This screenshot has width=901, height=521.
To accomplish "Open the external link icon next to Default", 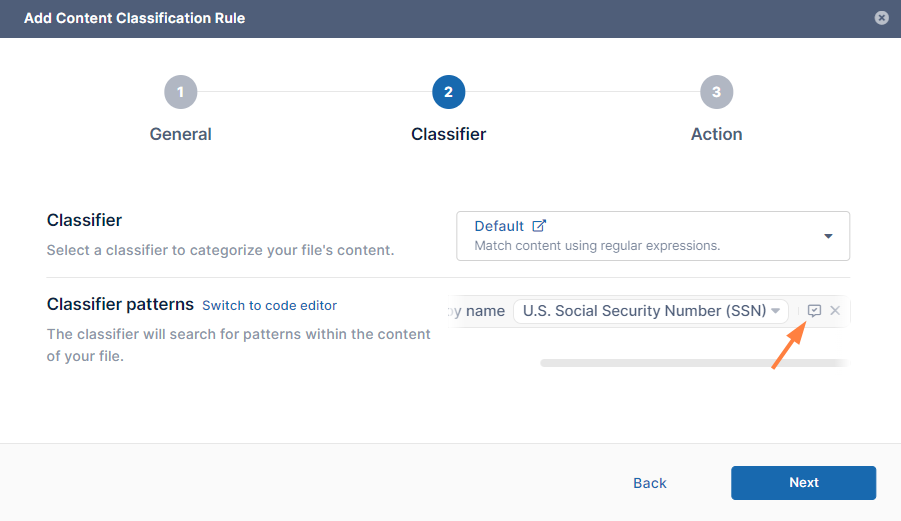I will point(540,226).
